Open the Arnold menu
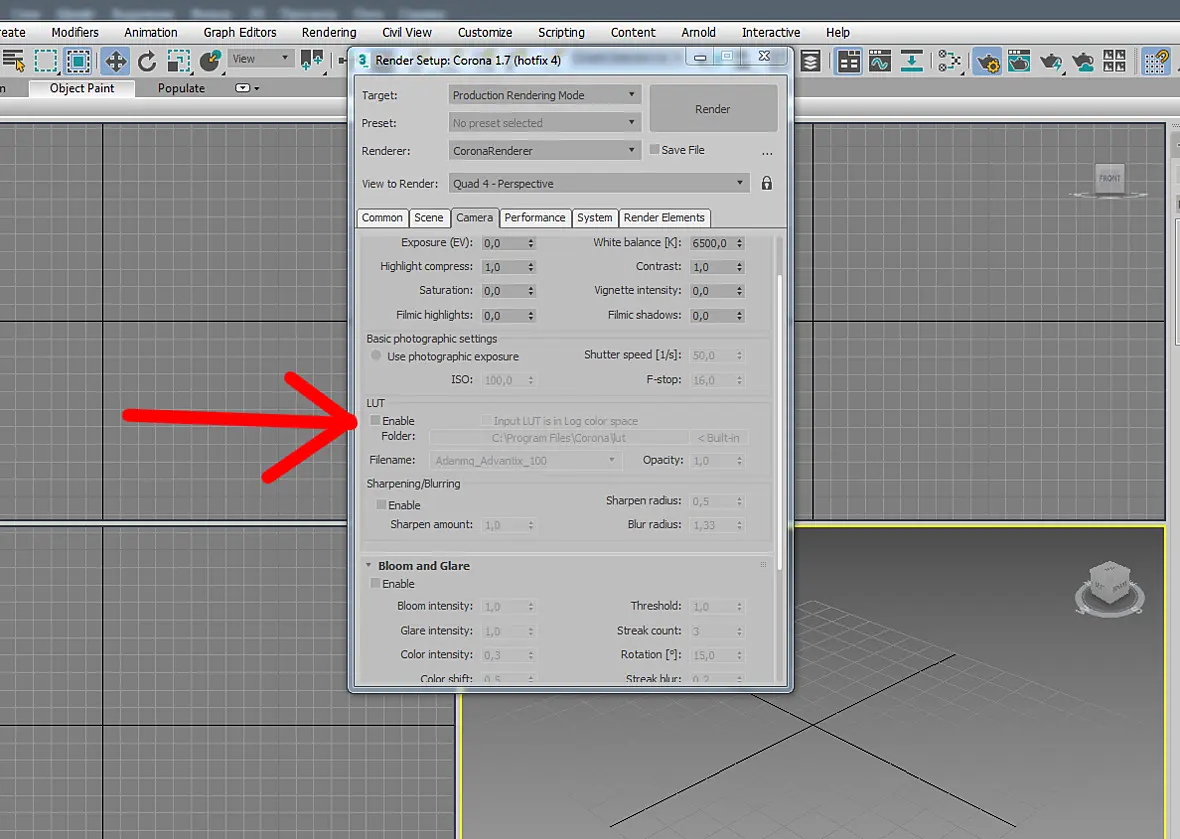 (698, 32)
